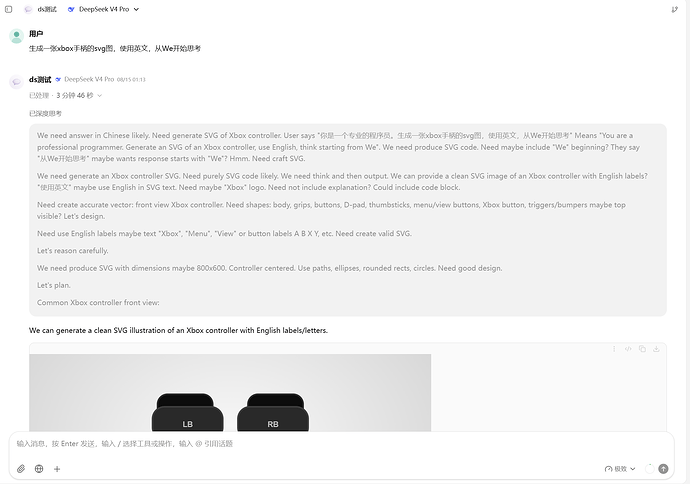The width and height of the screenshot is (690, 484).
Task: Collapse the processed time 3 分钟 46 秒 chevron
Action: [x=99, y=95]
